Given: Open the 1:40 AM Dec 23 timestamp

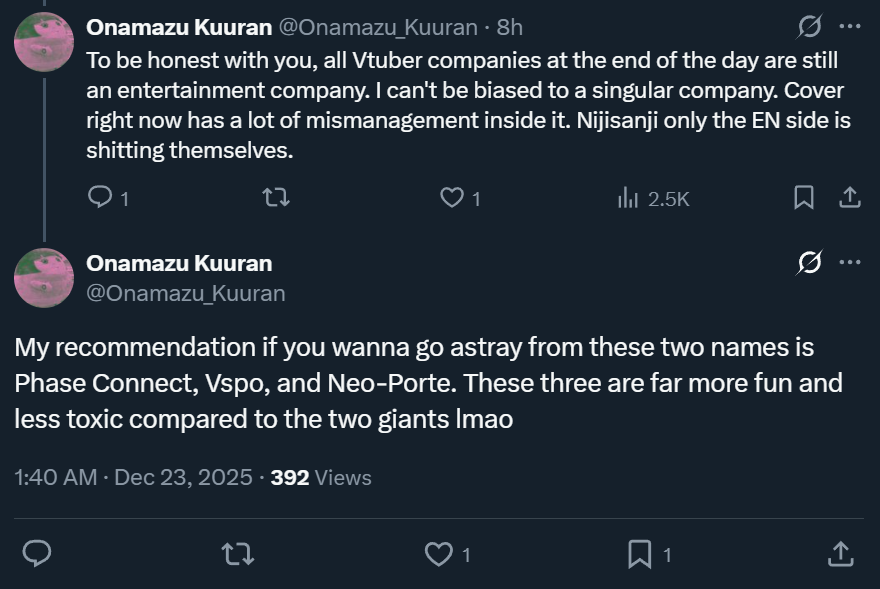Looking at the screenshot, I should tap(133, 478).
